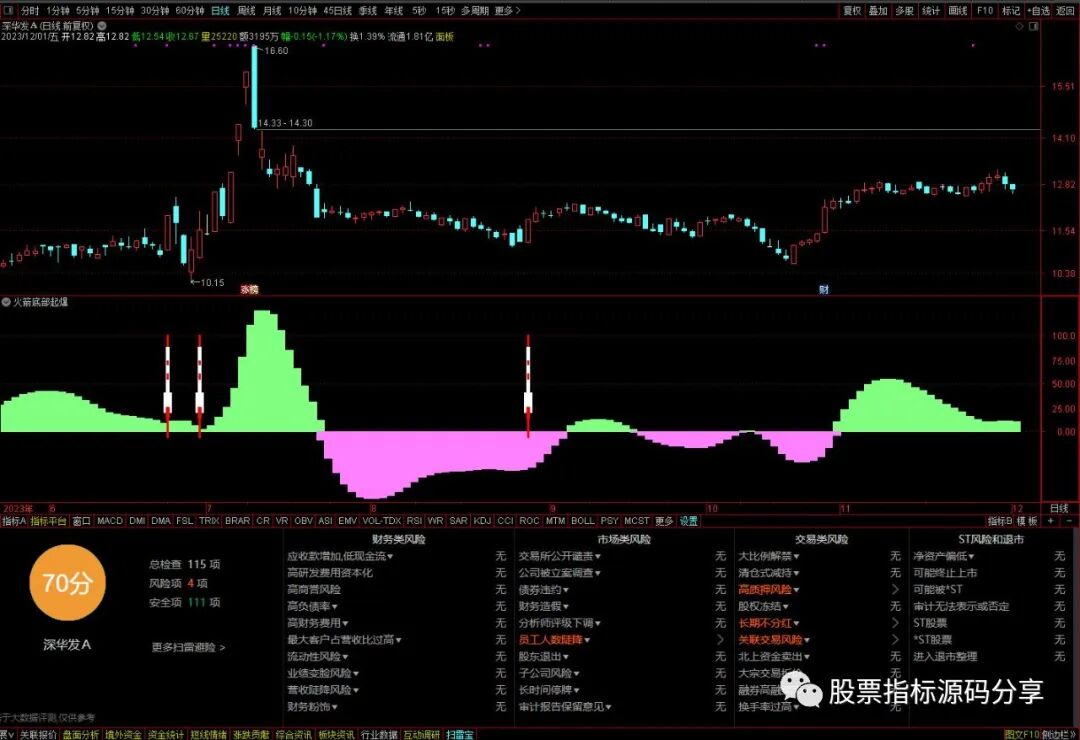1080x740 pixels.
Task: Expand the 高质押风险 risk item
Action: click(769, 590)
